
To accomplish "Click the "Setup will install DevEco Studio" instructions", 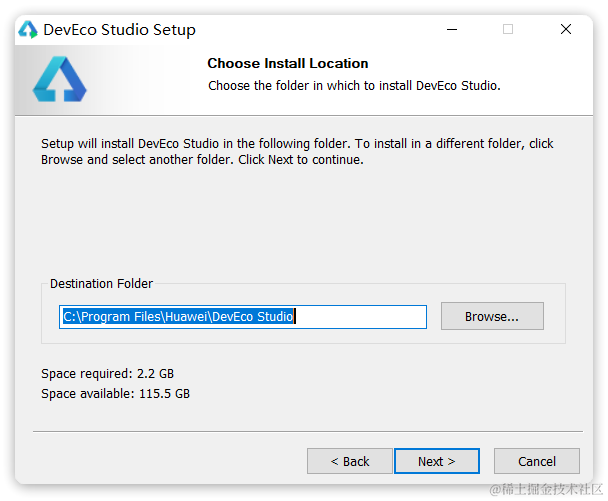I will [297, 152].
